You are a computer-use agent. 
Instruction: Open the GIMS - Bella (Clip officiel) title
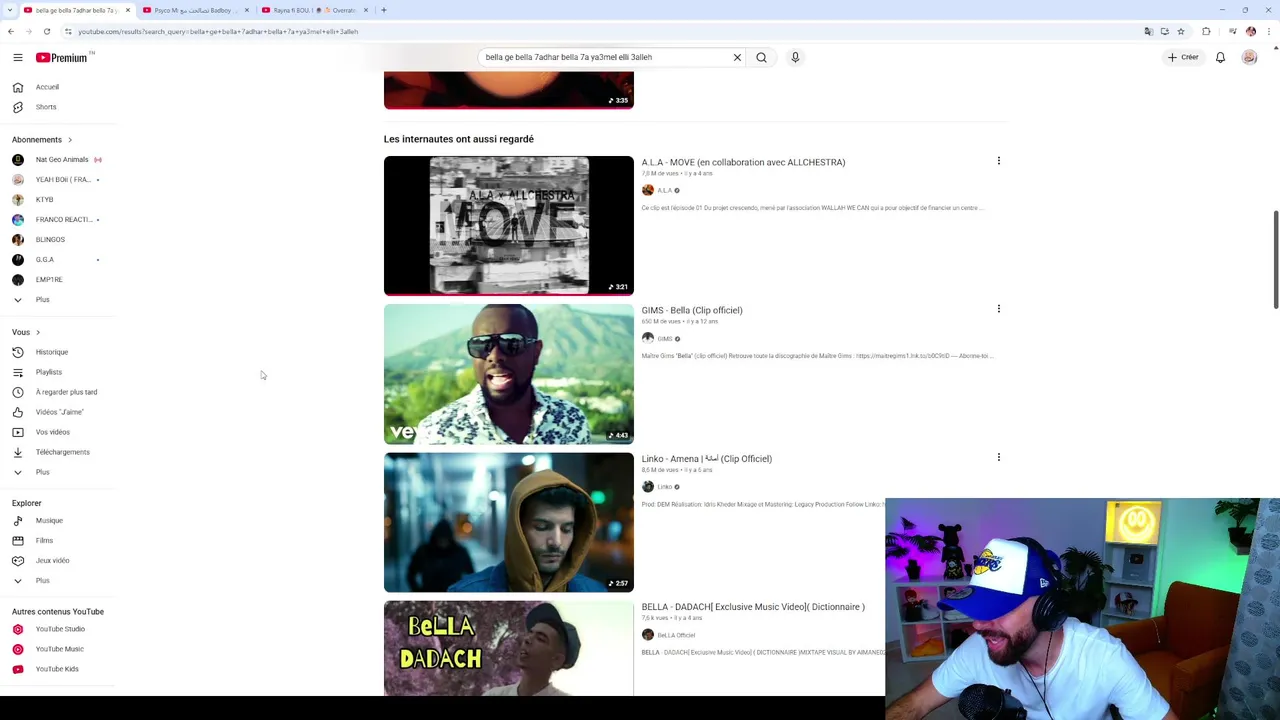(x=692, y=310)
